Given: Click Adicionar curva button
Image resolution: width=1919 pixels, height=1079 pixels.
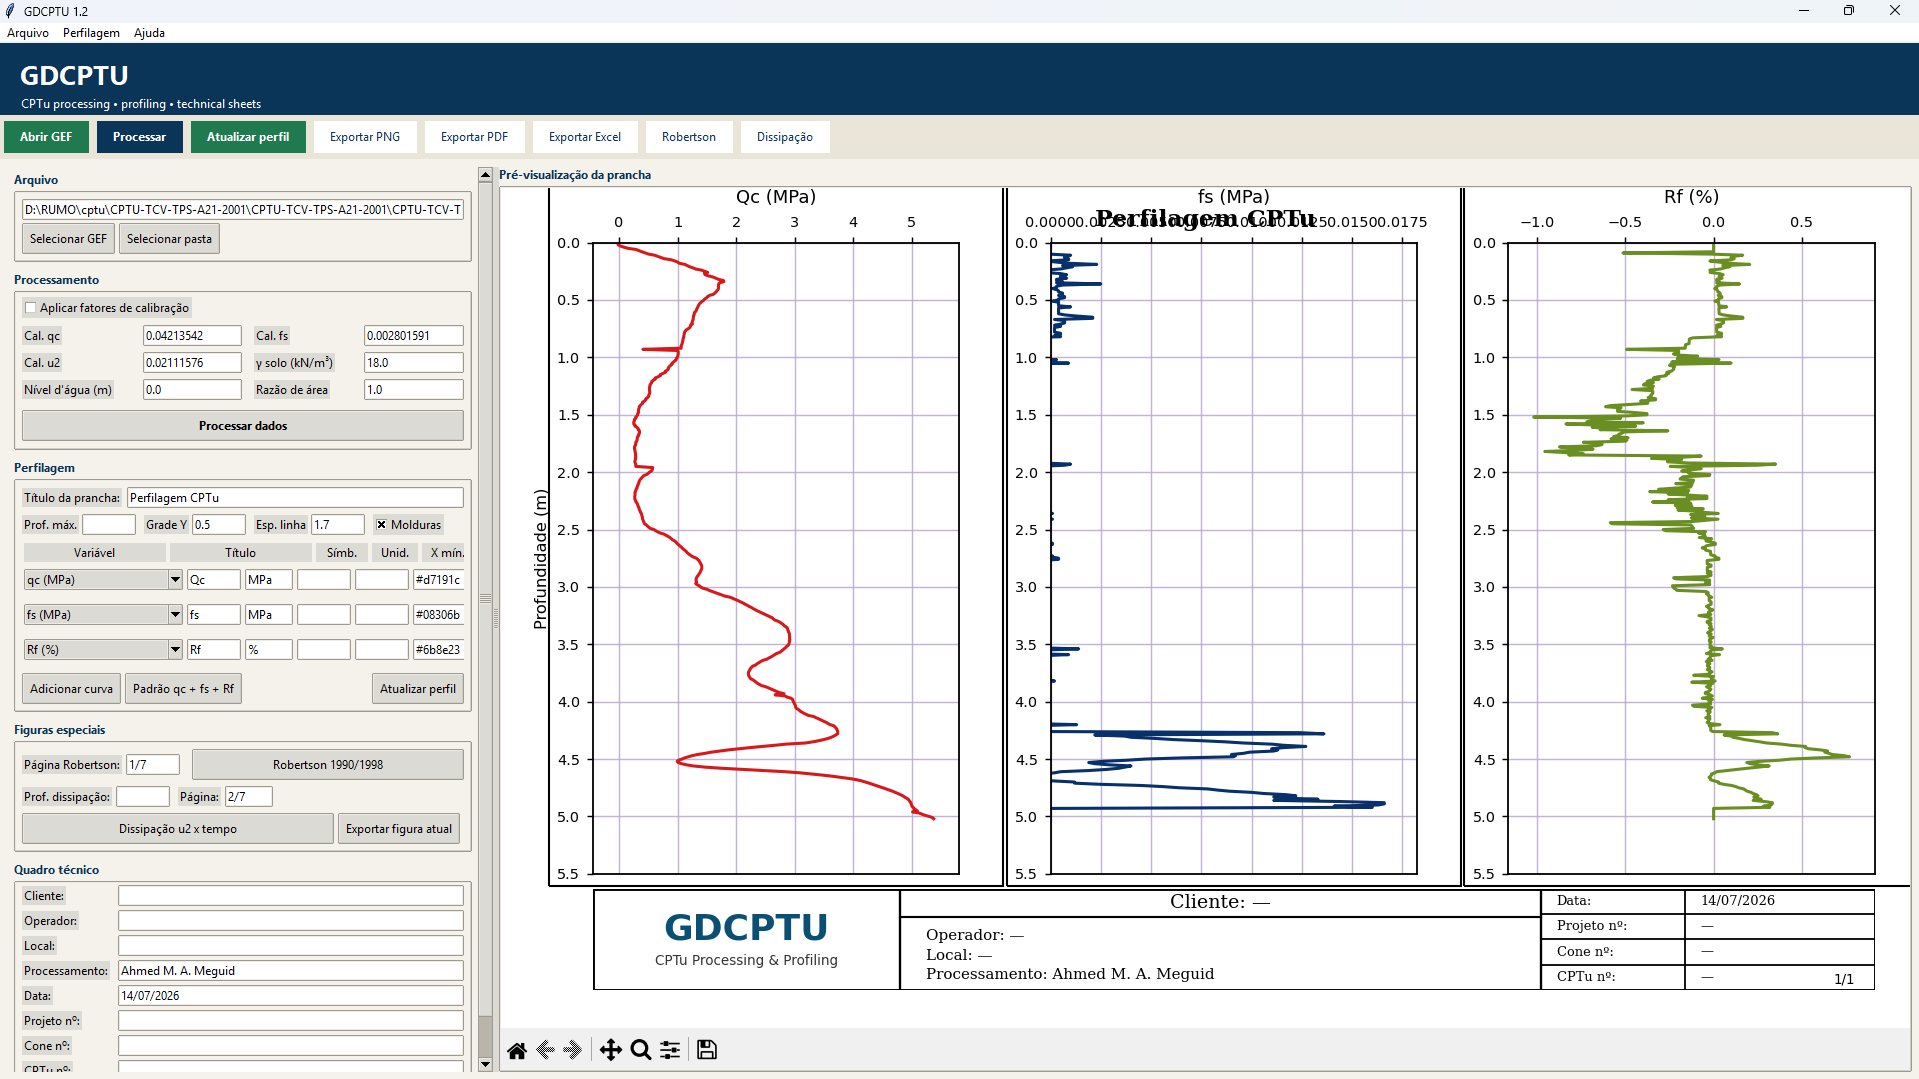Looking at the screenshot, I should pyautogui.click(x=71, y=689).
